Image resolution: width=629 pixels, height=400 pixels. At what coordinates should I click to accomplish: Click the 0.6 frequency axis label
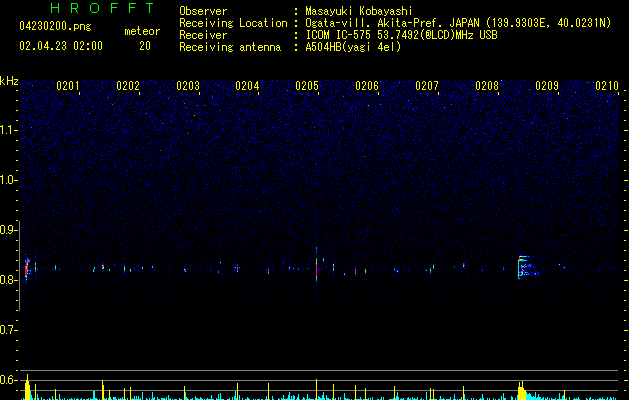(x=8, y=380)
